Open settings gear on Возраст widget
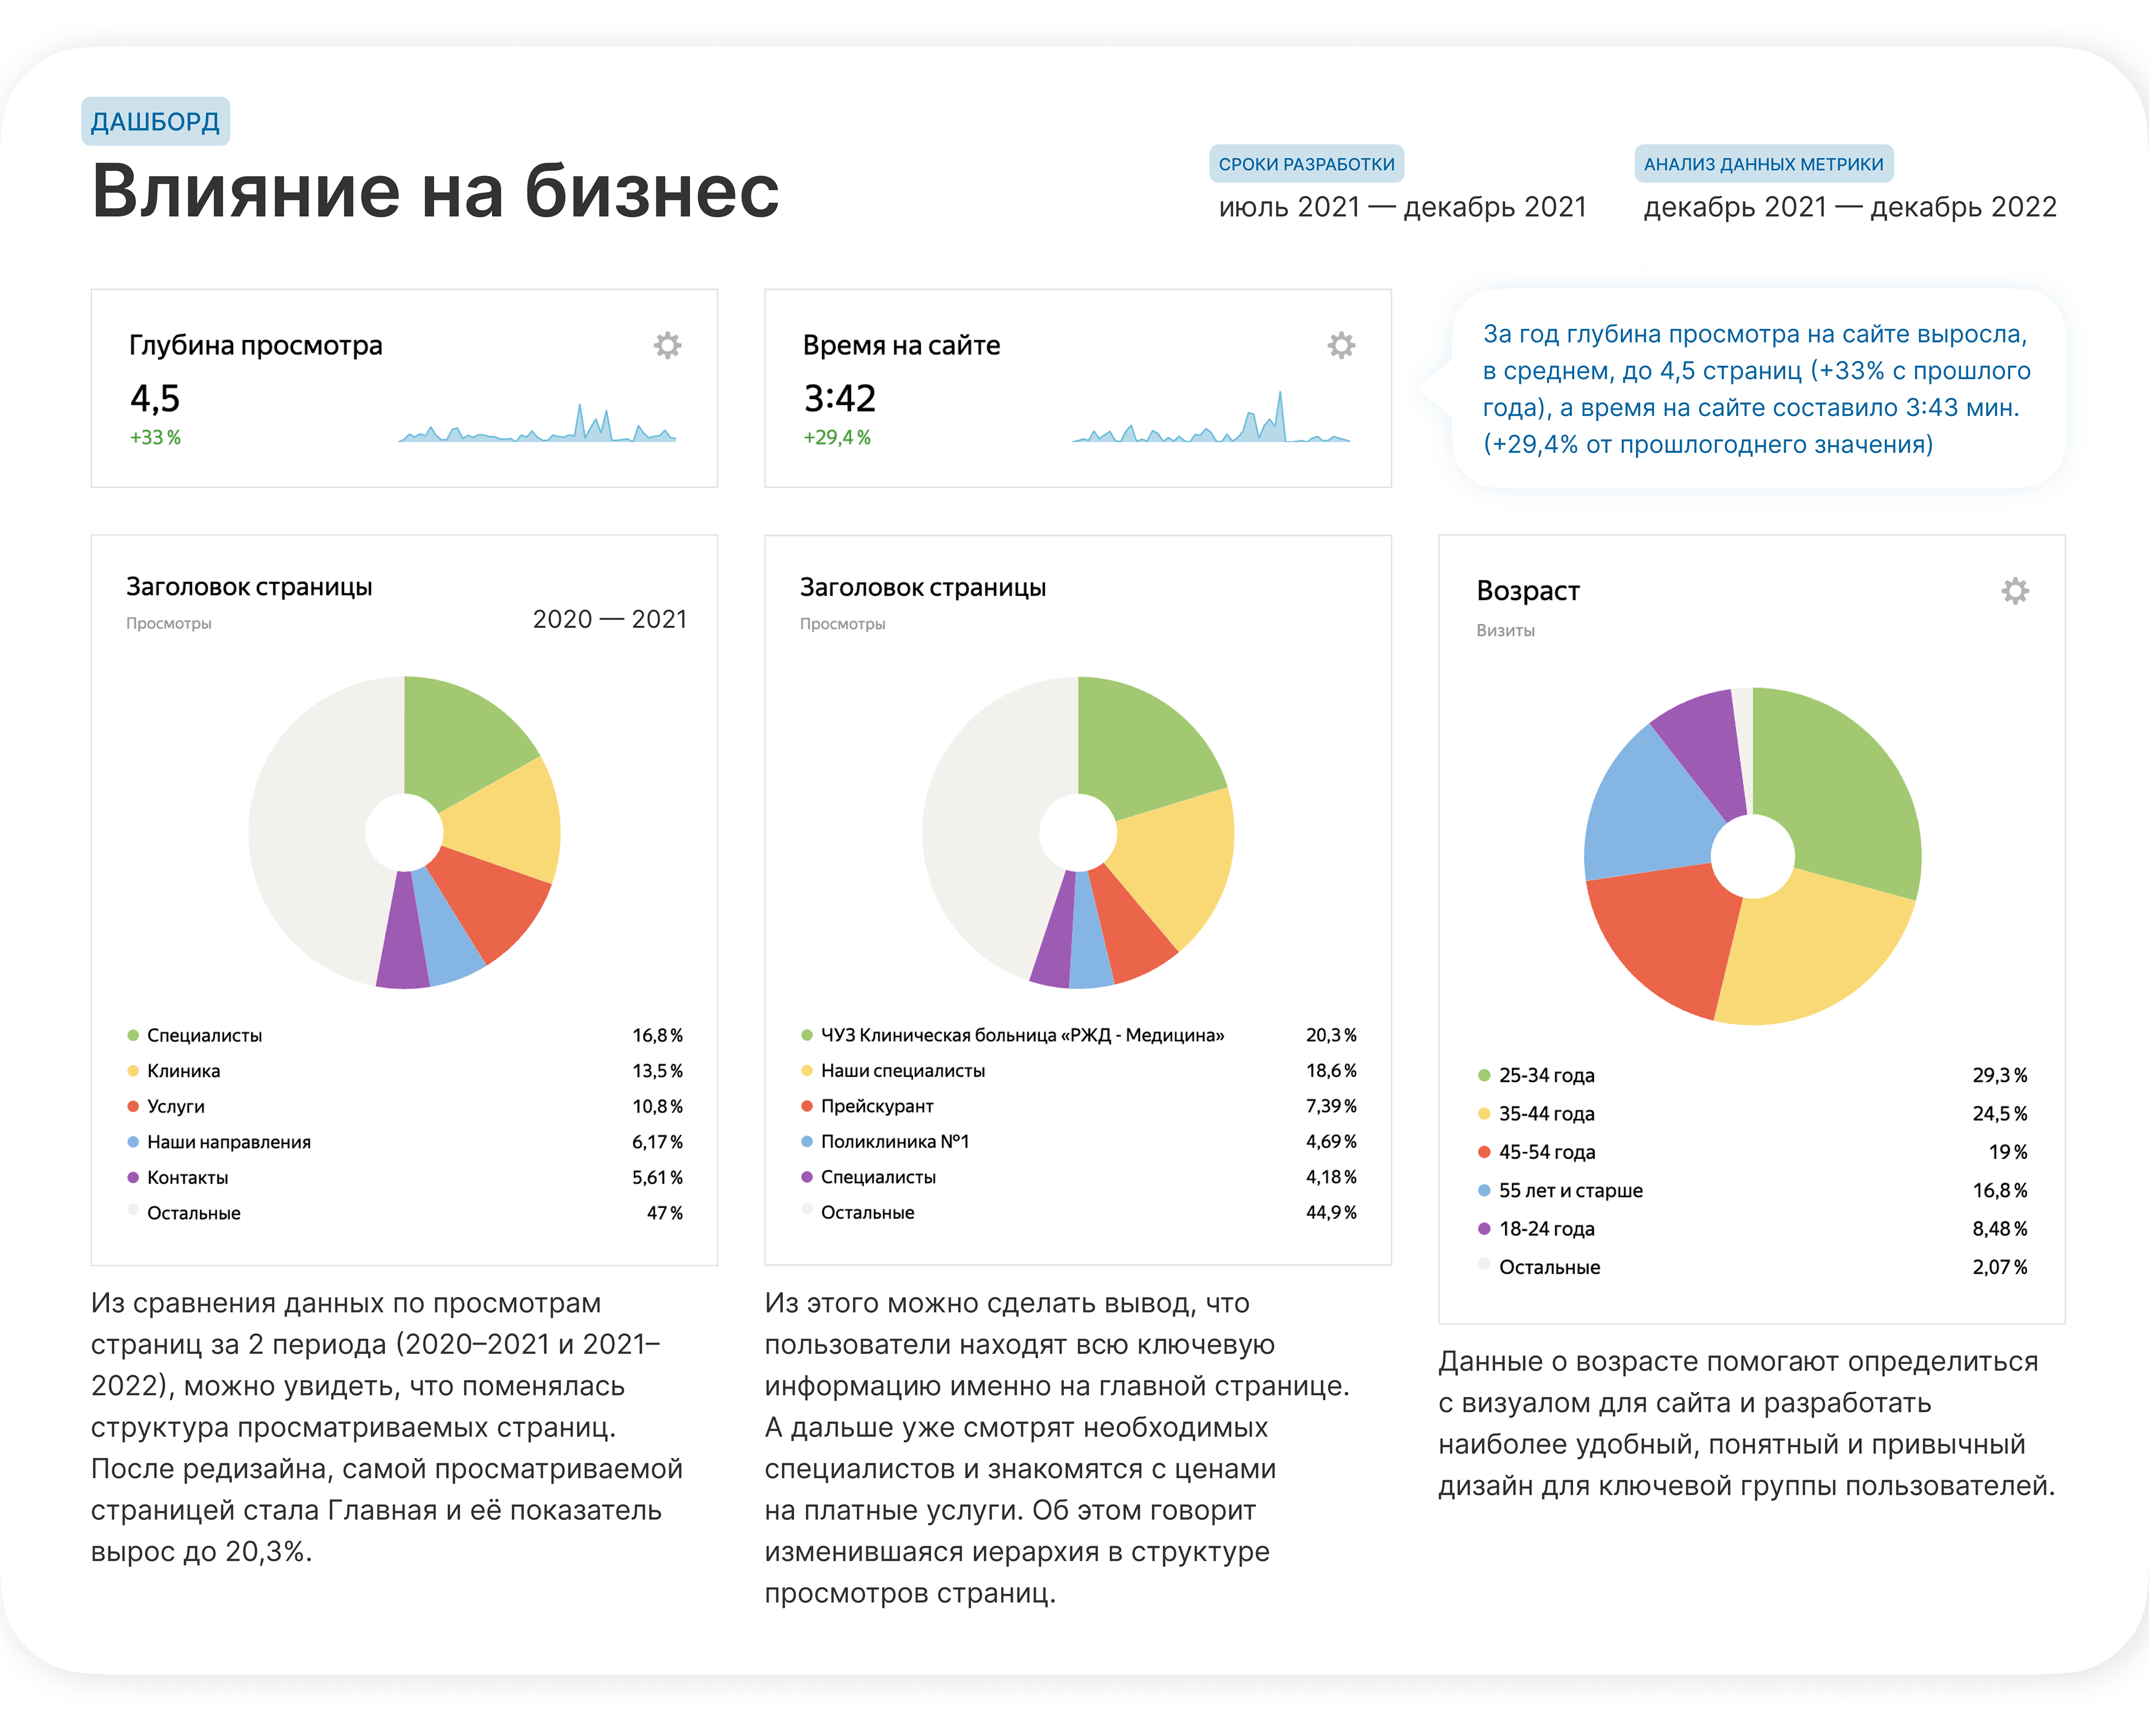Image resolution: width=2149 pixels, height=1736 pixels. (2015, 591)
